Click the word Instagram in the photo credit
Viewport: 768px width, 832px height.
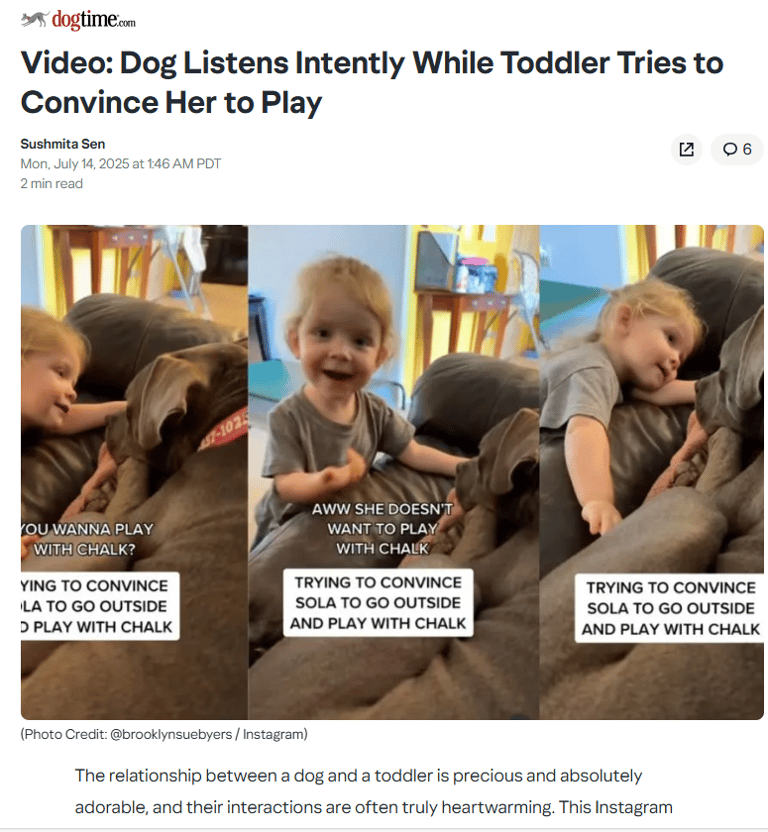coord(273,734)
